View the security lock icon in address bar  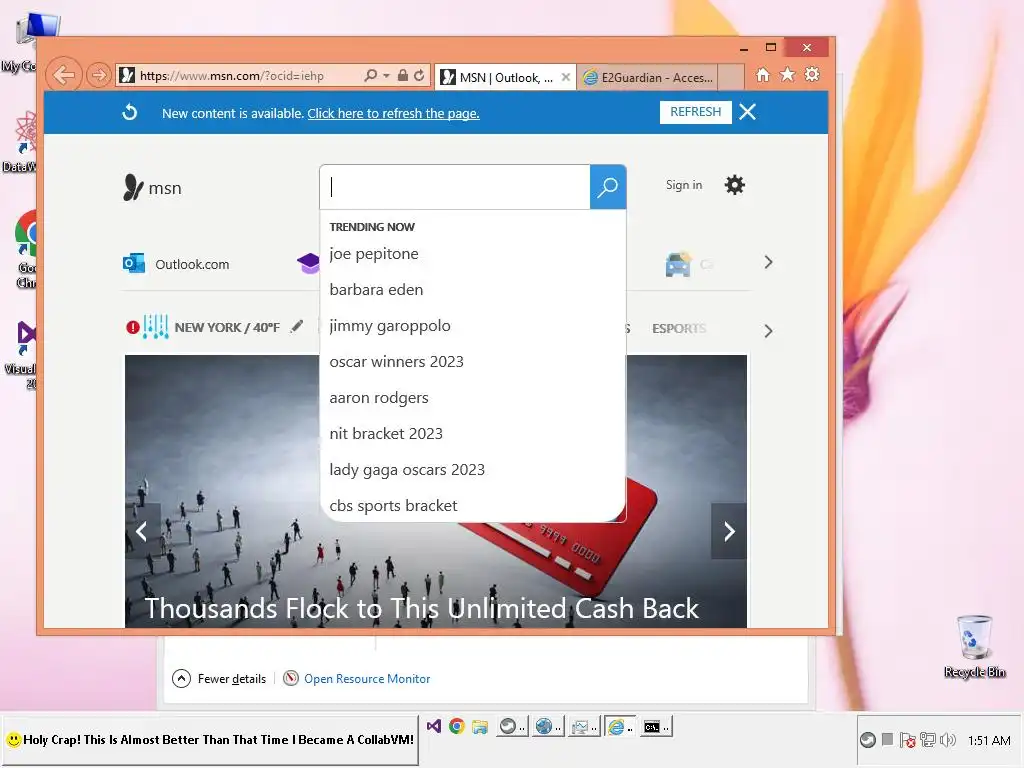point(403,76)
